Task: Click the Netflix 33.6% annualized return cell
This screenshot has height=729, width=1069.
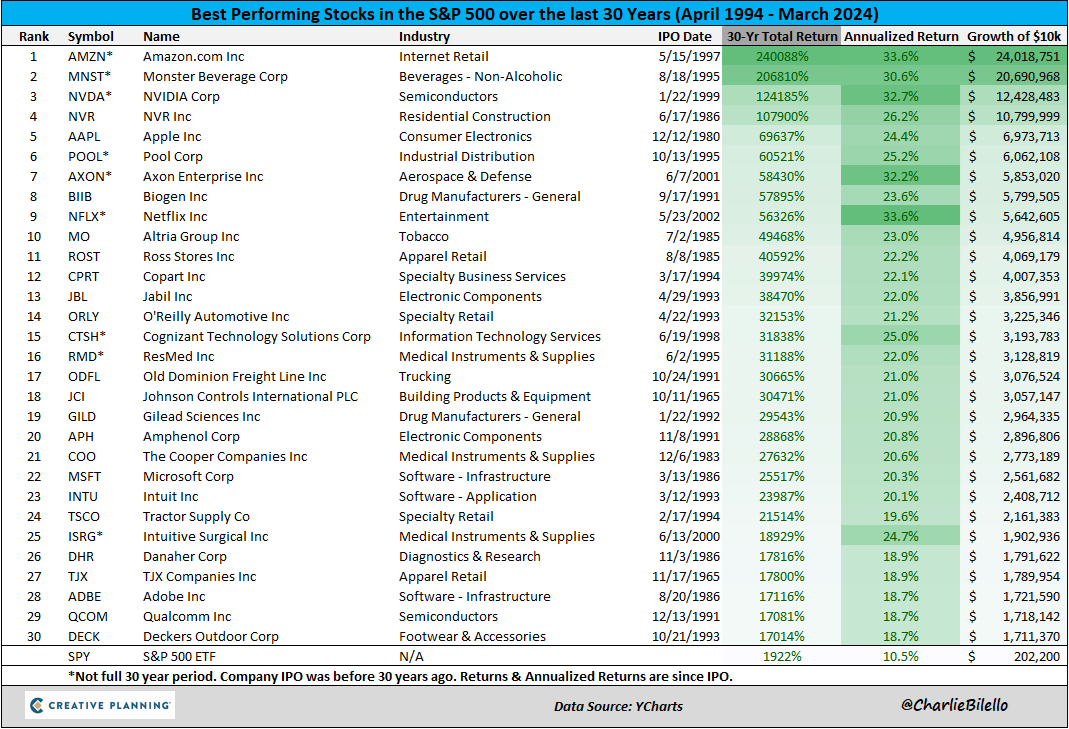Action: click(x=901, y=216)
